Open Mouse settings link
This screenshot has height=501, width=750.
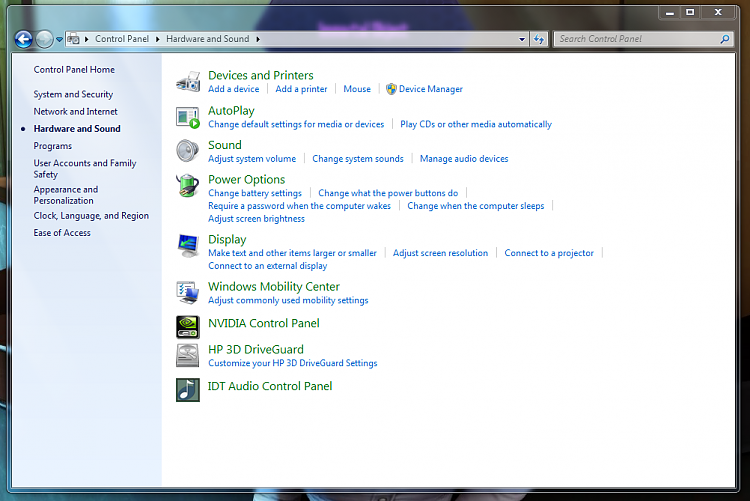pos(357,89)
